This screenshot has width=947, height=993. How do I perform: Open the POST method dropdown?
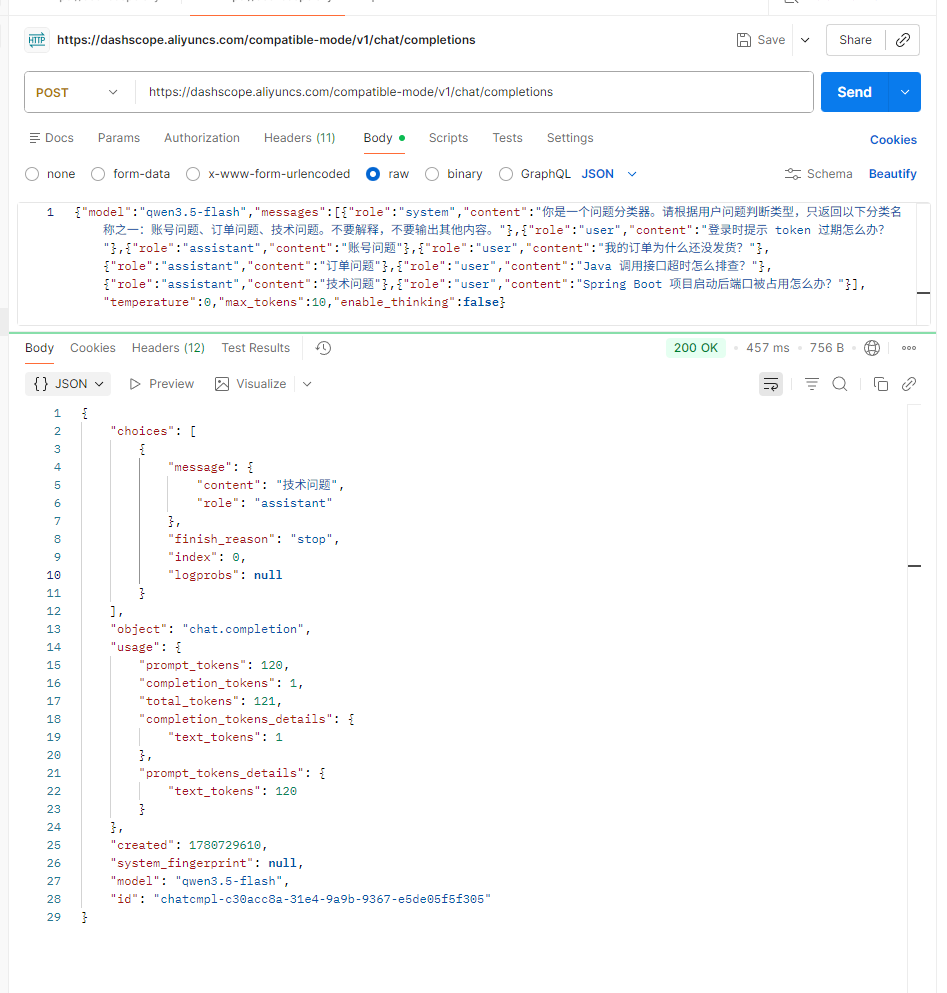(79, 92)
